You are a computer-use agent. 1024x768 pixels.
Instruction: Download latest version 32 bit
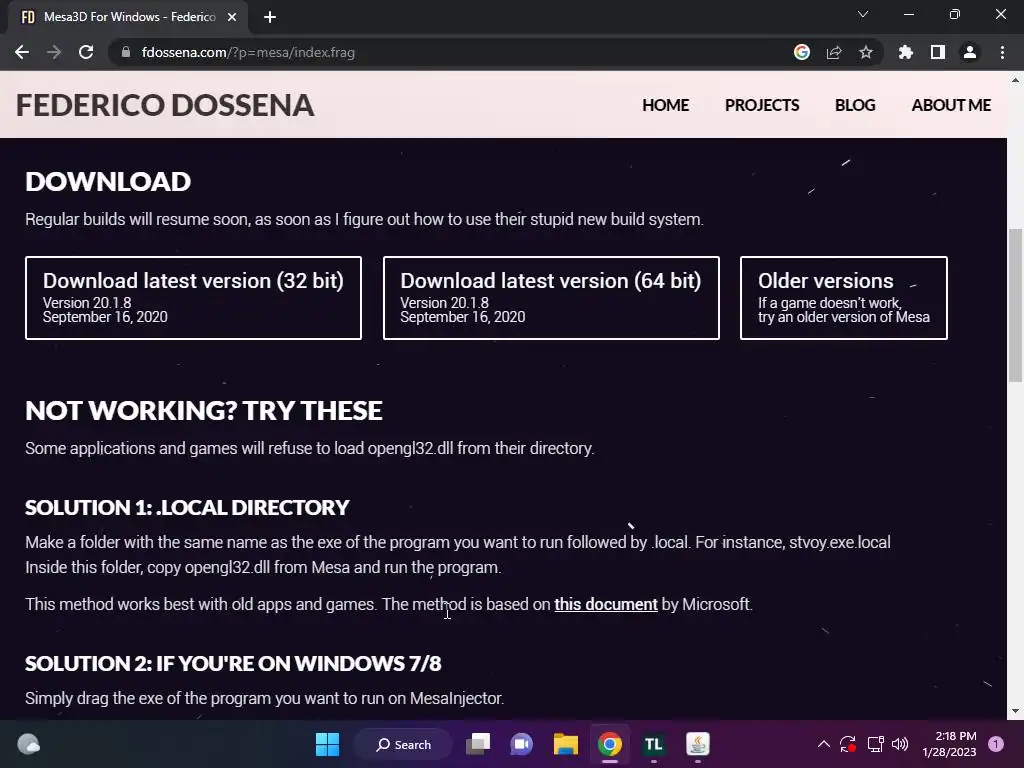(193, 298)
